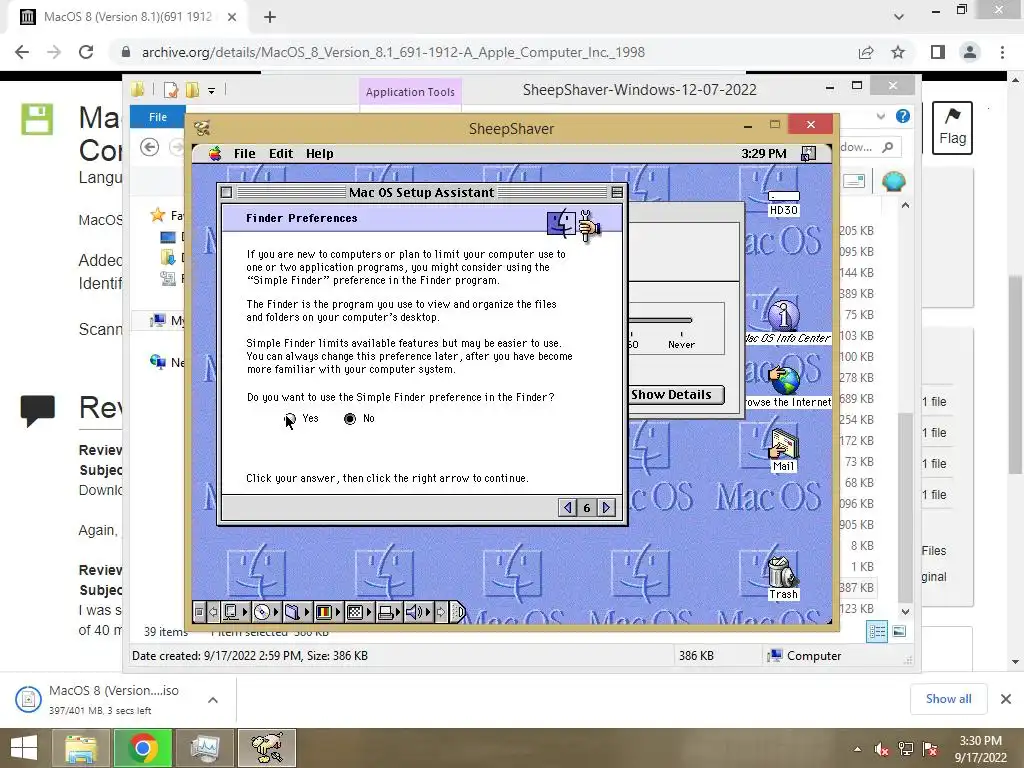Open the Chrome profile avatar menu

[970, 52]
